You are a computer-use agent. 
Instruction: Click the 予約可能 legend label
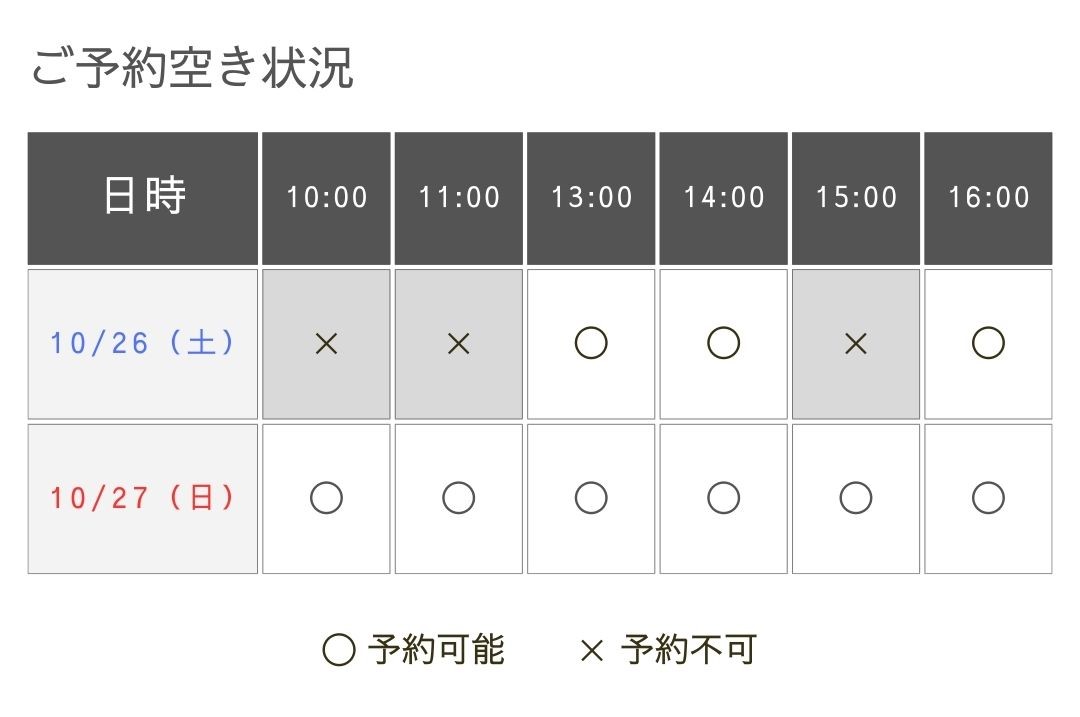point(435,650)
